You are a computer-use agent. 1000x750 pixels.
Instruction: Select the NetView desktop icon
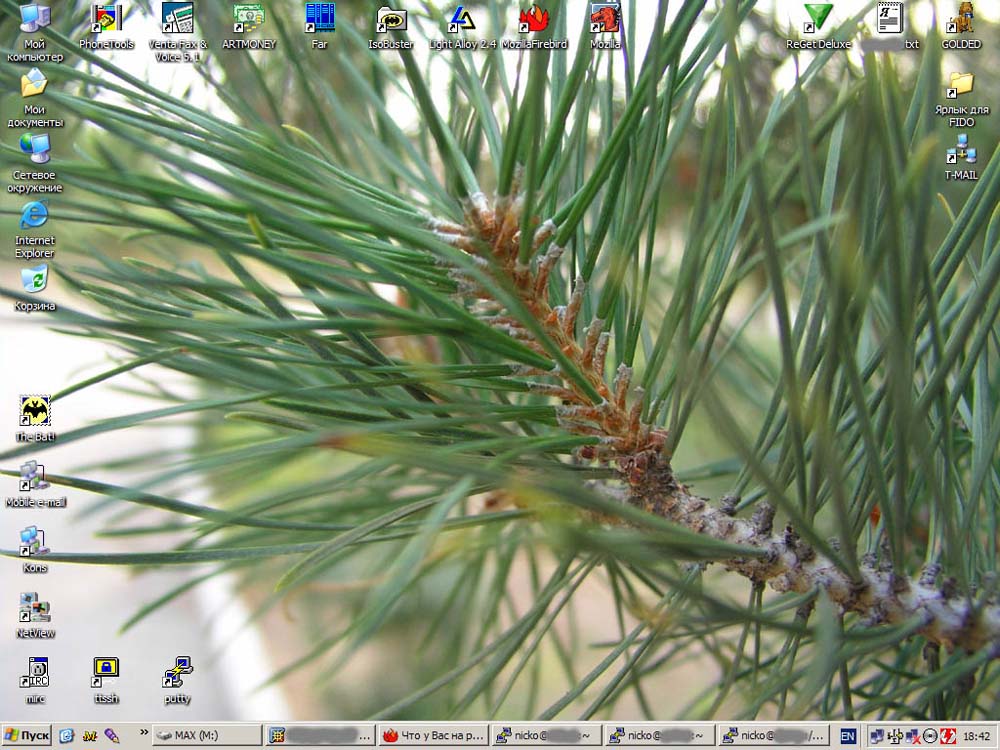tap(35, 608)
